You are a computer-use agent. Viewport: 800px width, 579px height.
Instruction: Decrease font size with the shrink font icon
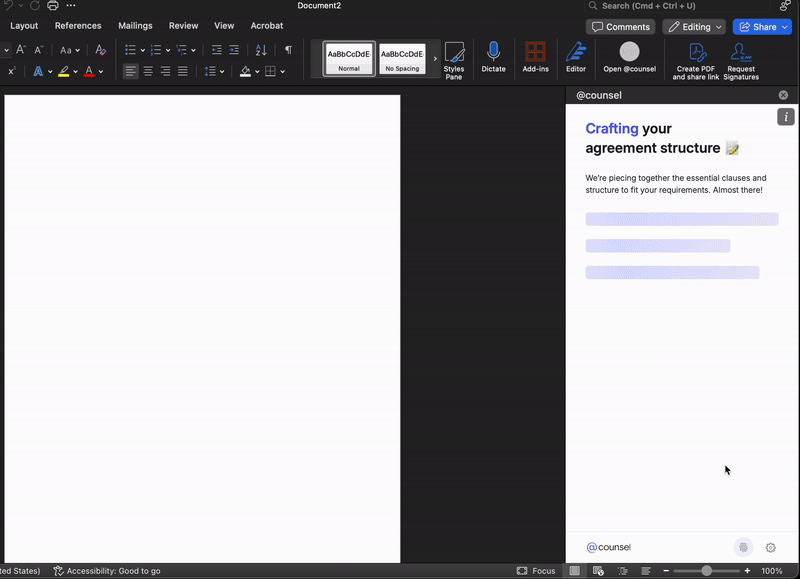click(39, 50)
